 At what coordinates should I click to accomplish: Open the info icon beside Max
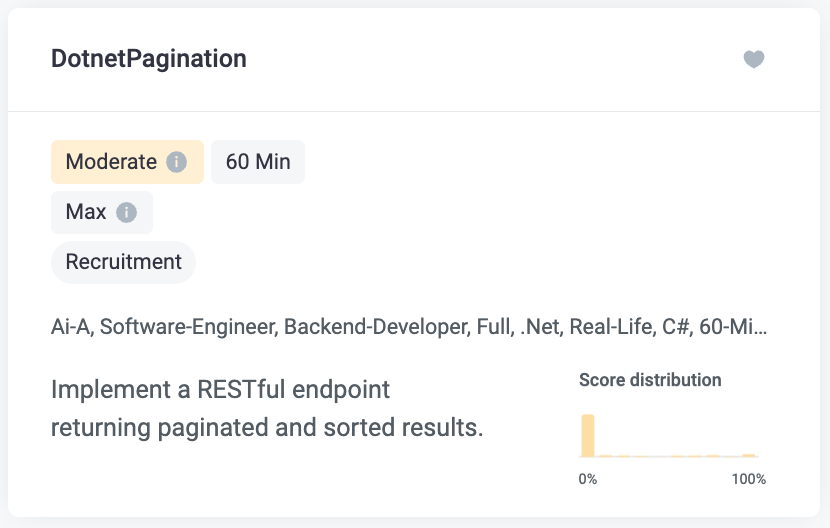coord(126,212)
